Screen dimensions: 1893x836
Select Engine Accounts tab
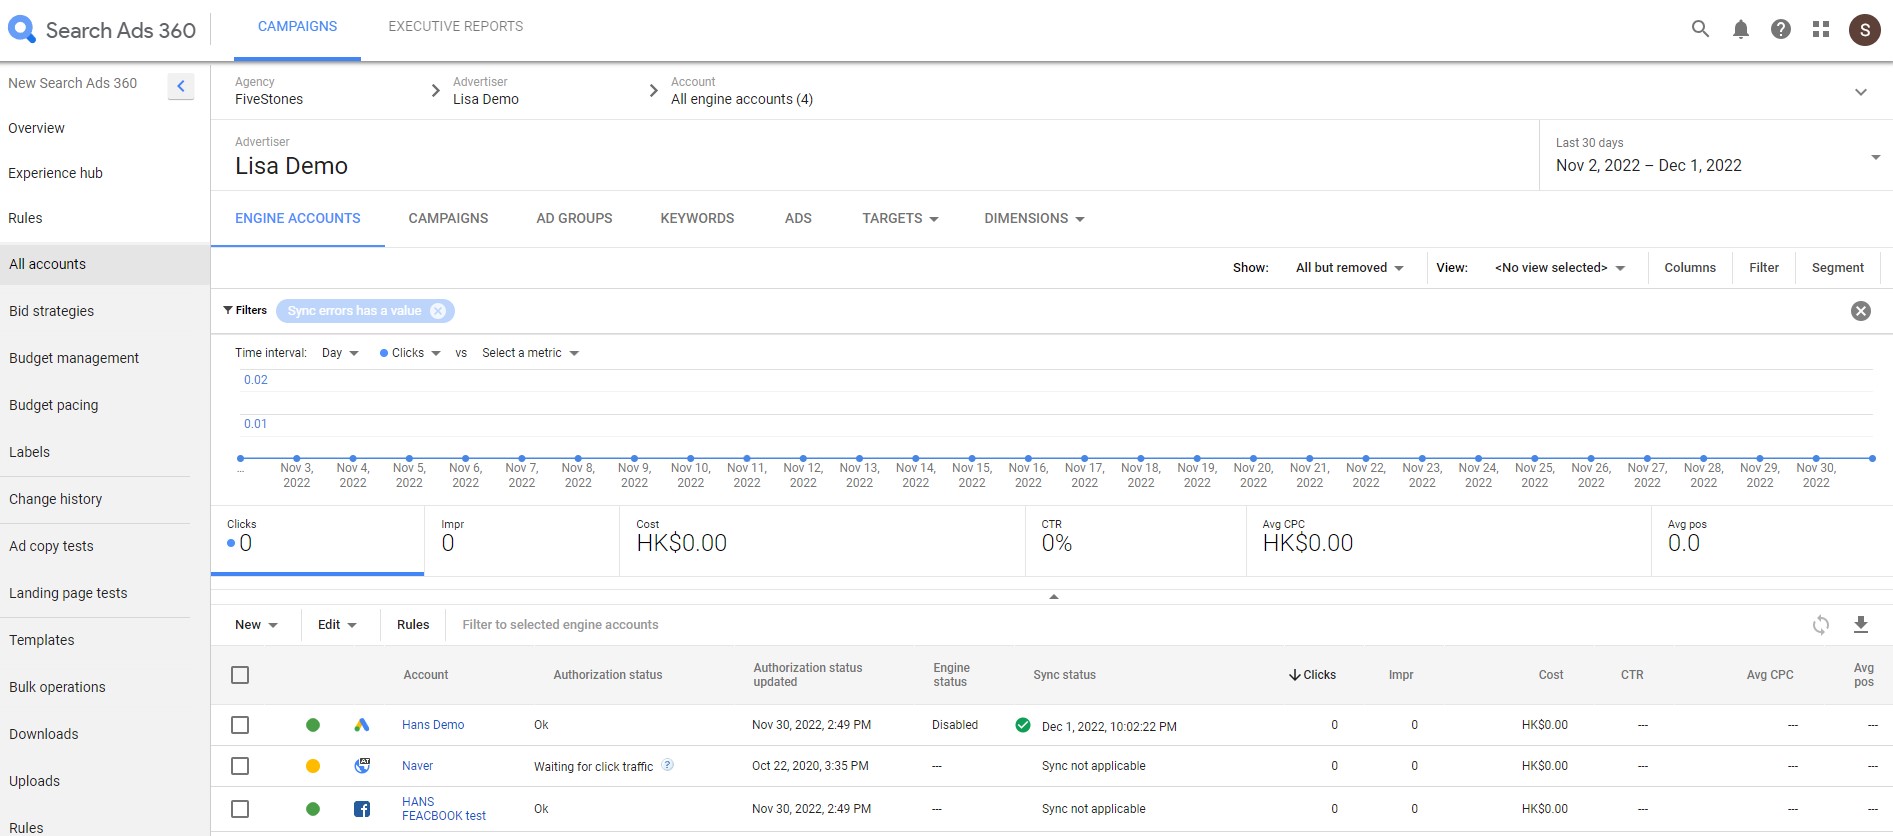click(x=298, y=218)
